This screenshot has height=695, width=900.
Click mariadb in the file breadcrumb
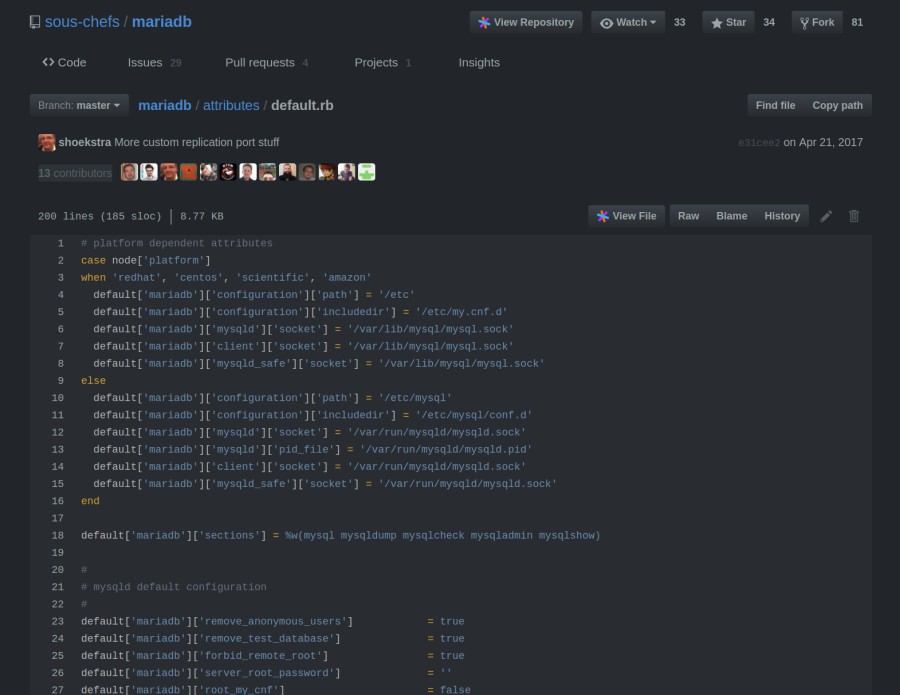pyautogui.click(x=165, y=106)
